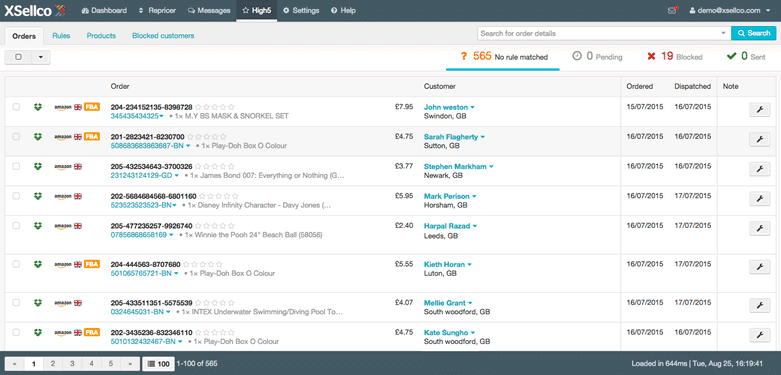Open Settings in the top navigation
This screenshot has height=375, width=781.
[x=301, y=10]
